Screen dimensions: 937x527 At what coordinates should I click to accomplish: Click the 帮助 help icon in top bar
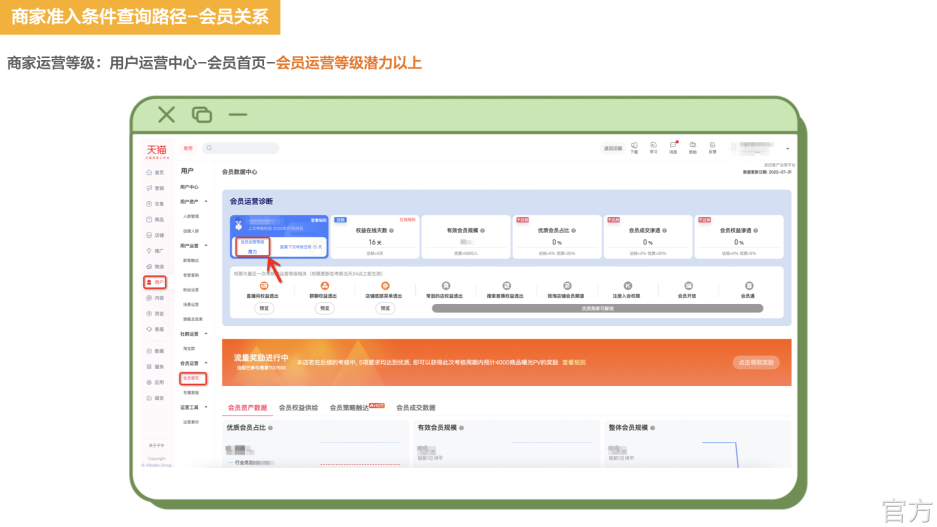pyautogui.click(x=693, y=146)
